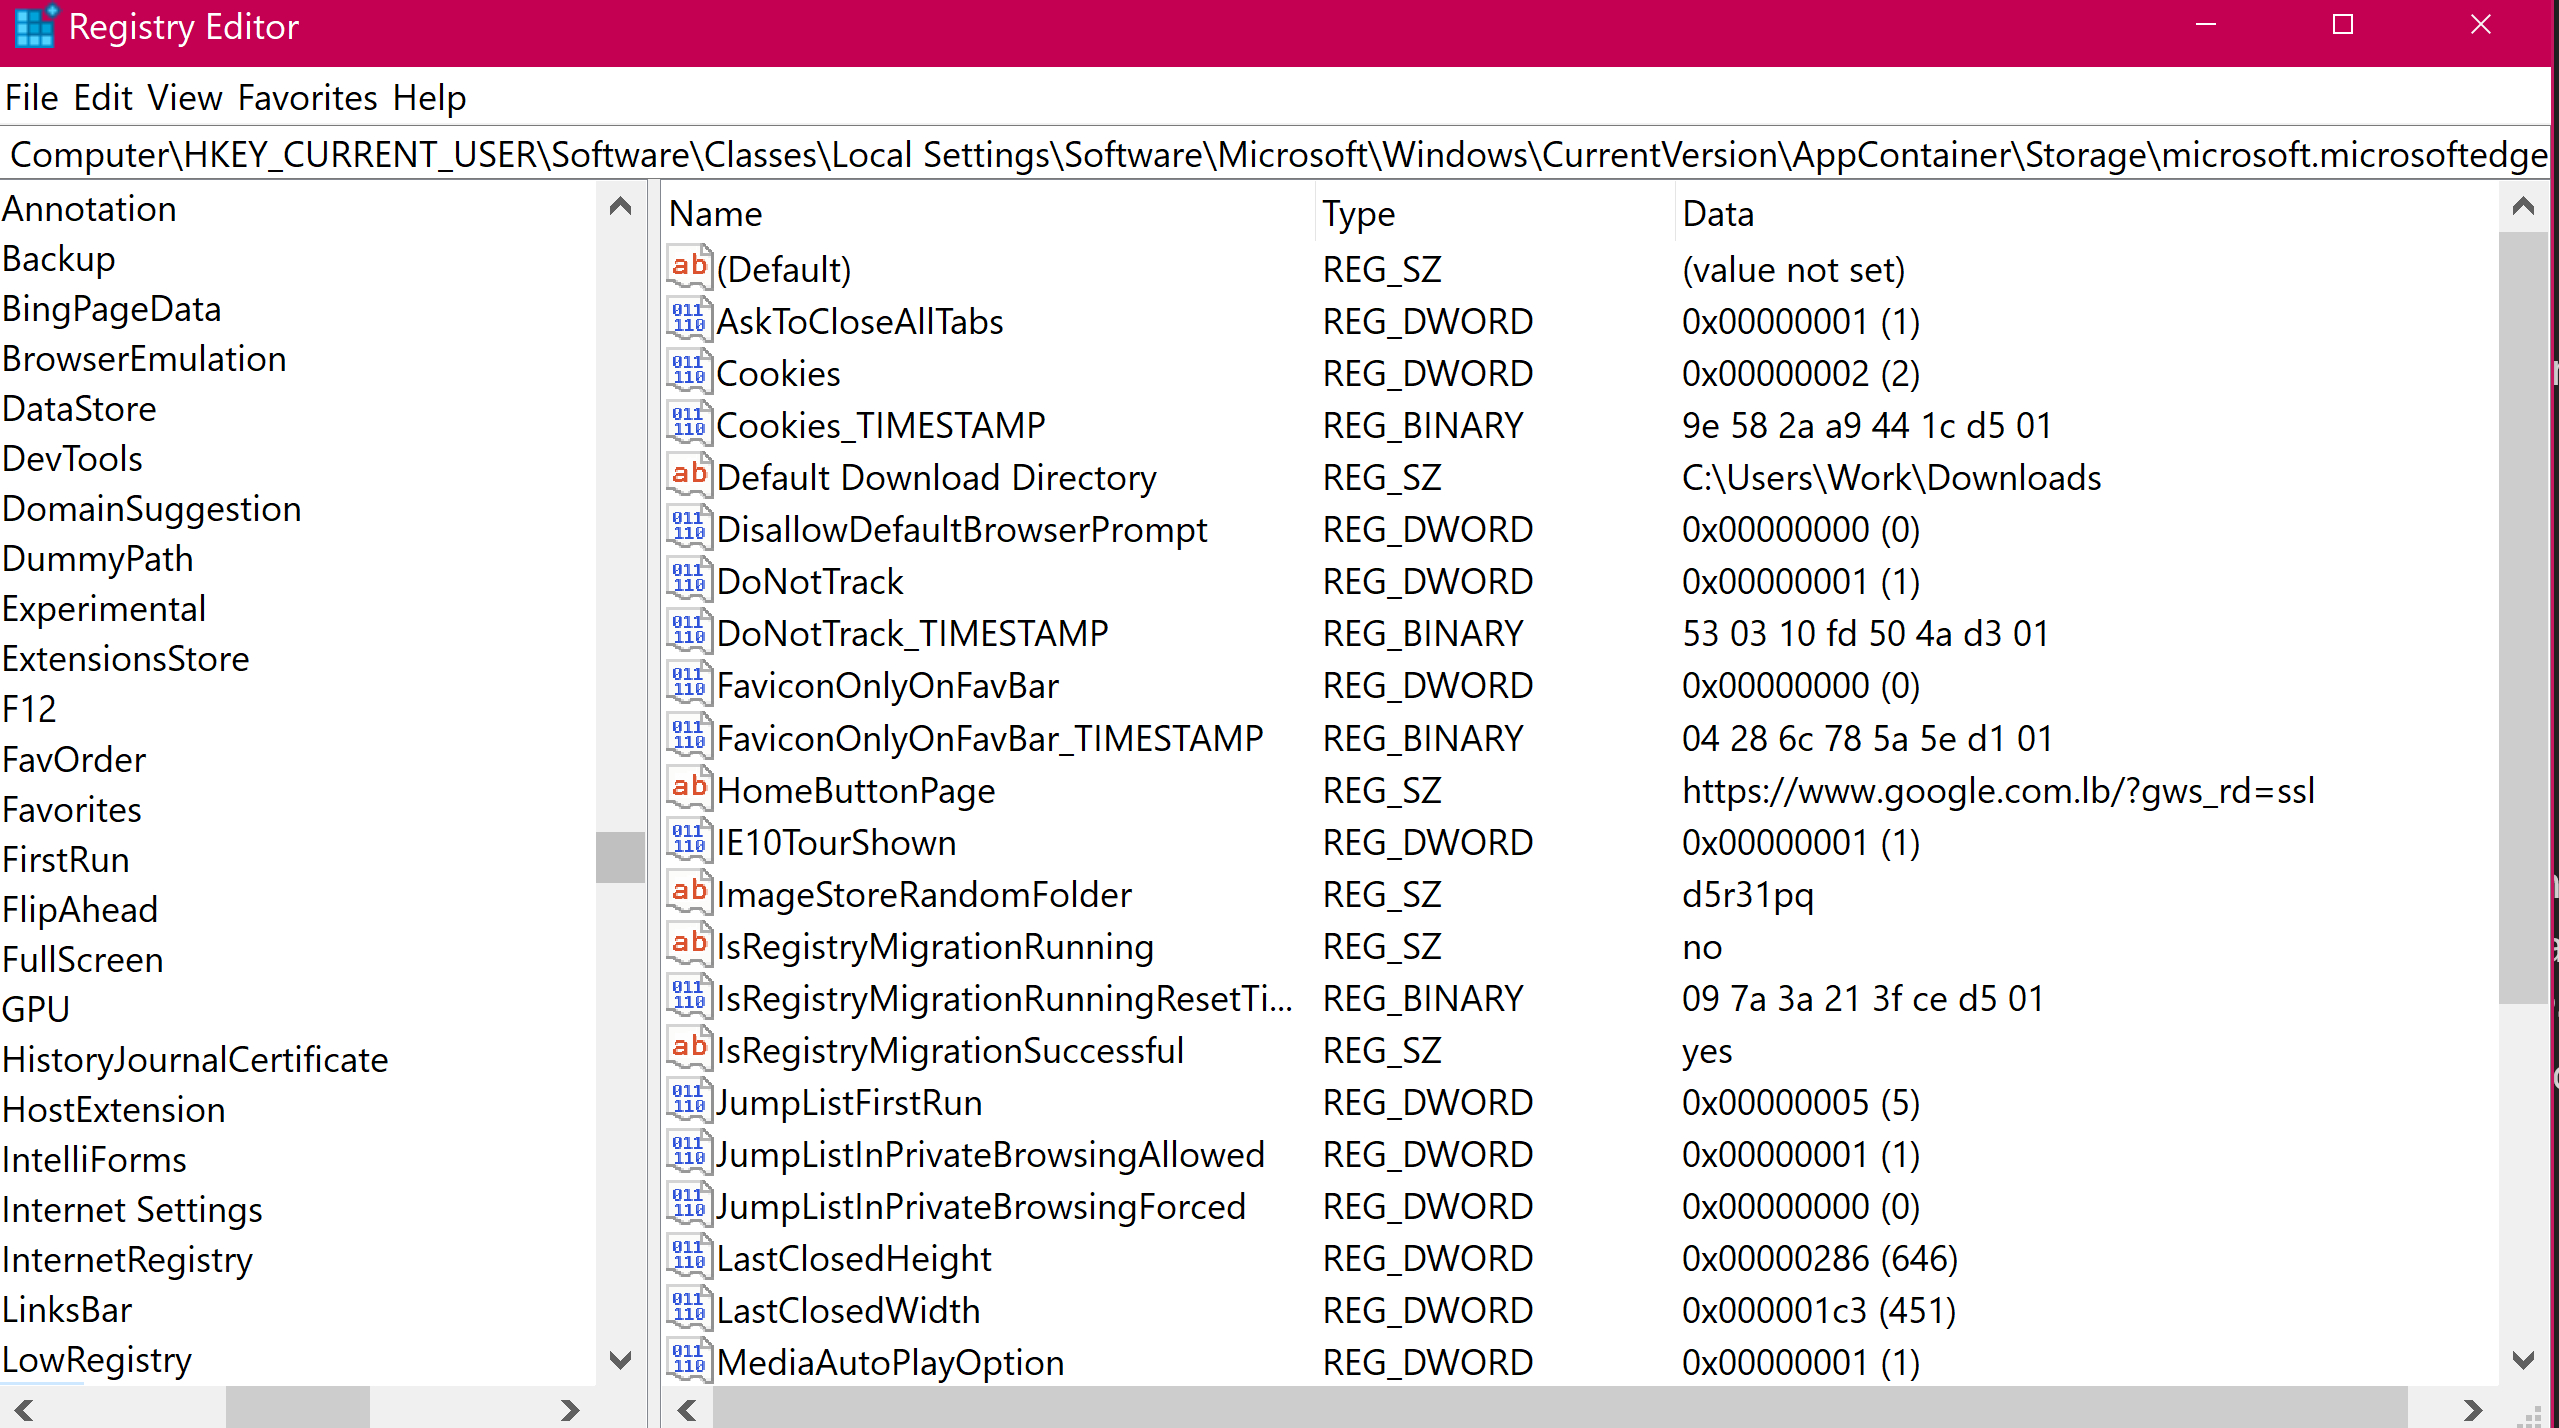The image size is (2559, 1428).
Task: Select the Internet Settings key
Action: [131, 1209]
